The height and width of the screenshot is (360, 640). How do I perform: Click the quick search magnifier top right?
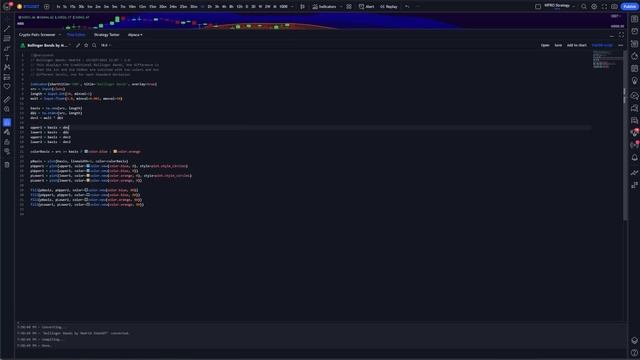(x=584, y=7)
